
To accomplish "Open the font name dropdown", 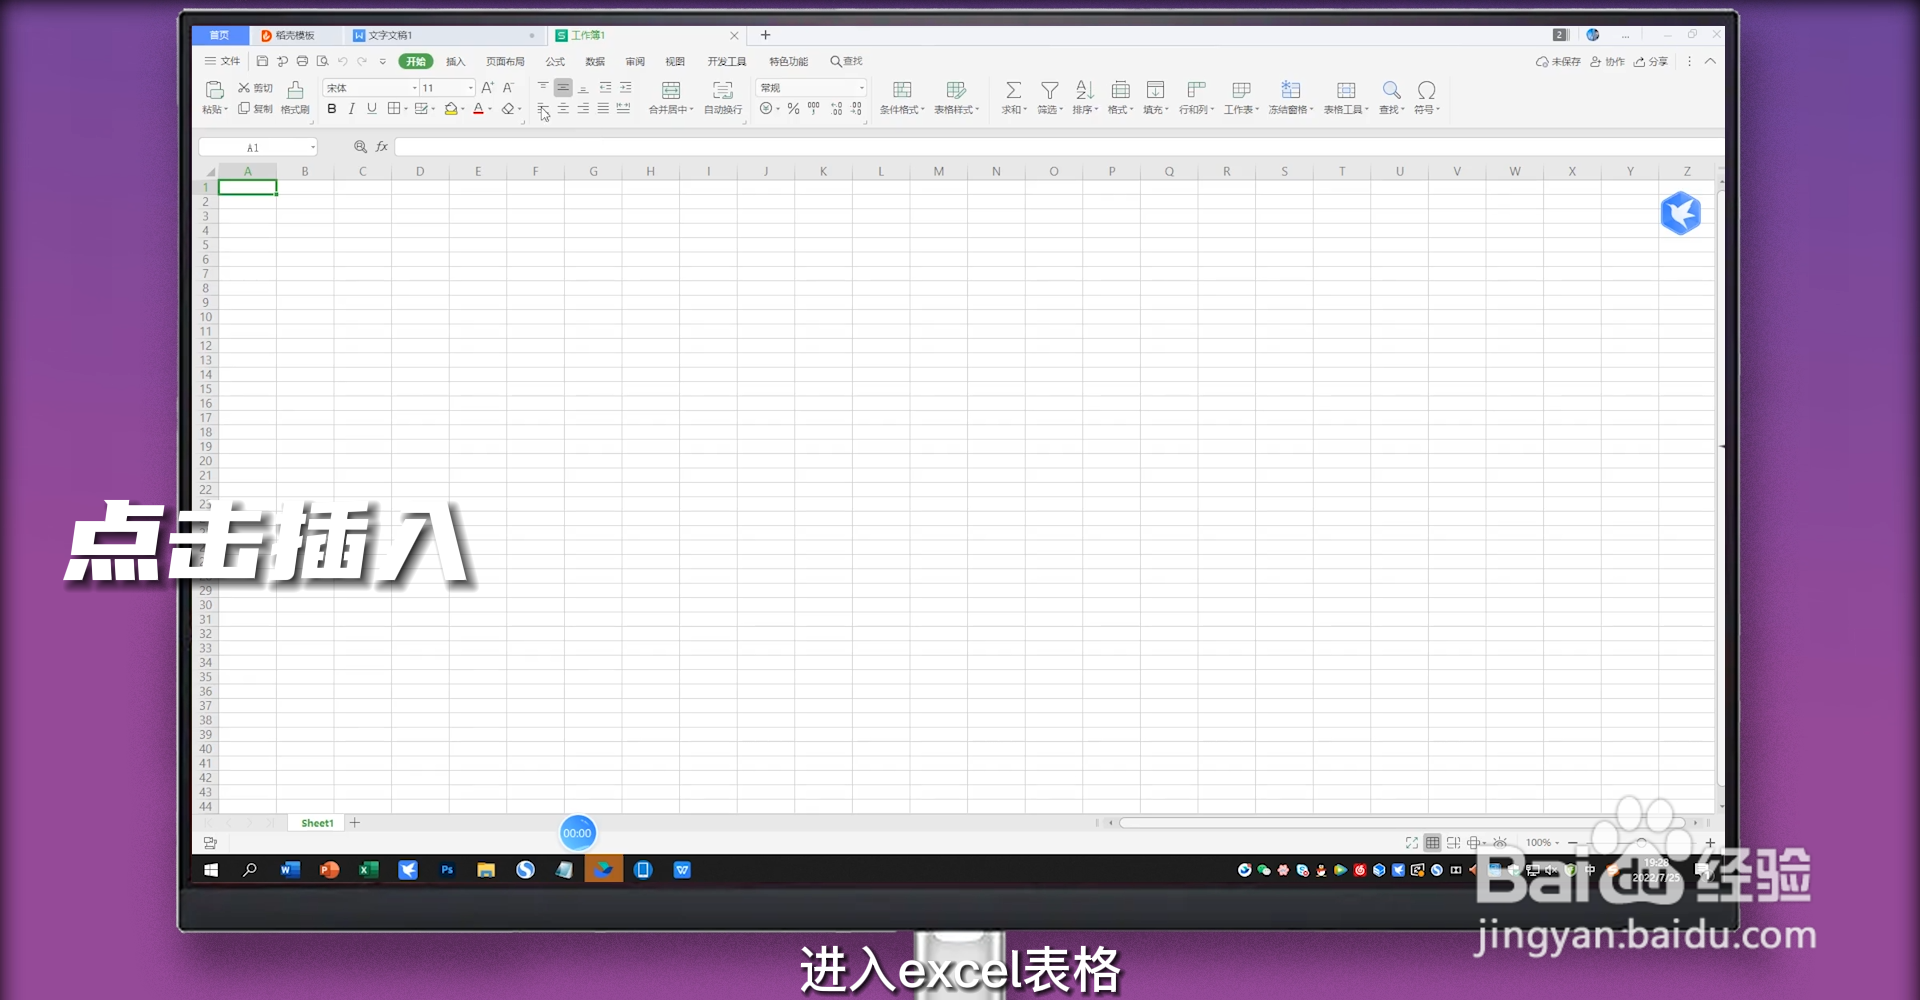I will click(413, 87).
